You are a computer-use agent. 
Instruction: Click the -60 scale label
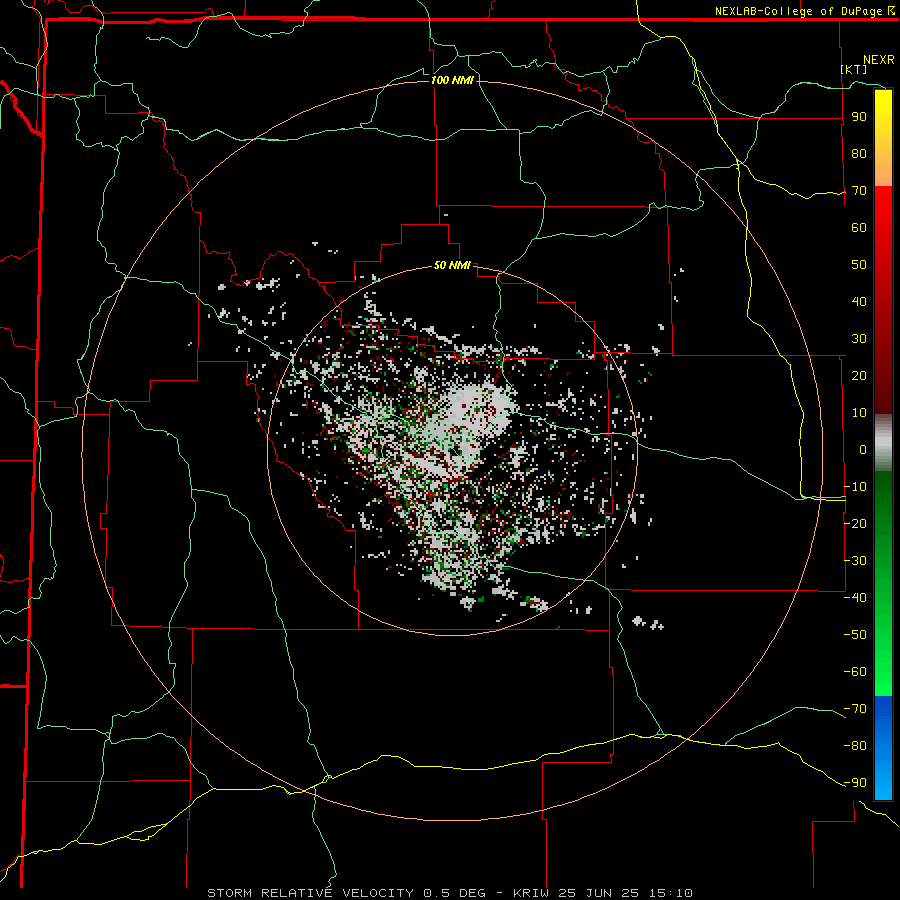click(855, 672)
